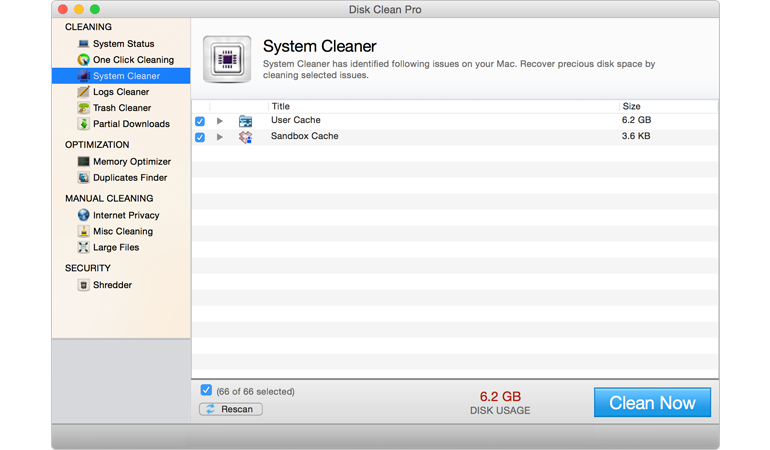The width and height of the screenshot is (770, 450).
Task: Open the Internet Privacy globe icon
Action: pos(84,215)
